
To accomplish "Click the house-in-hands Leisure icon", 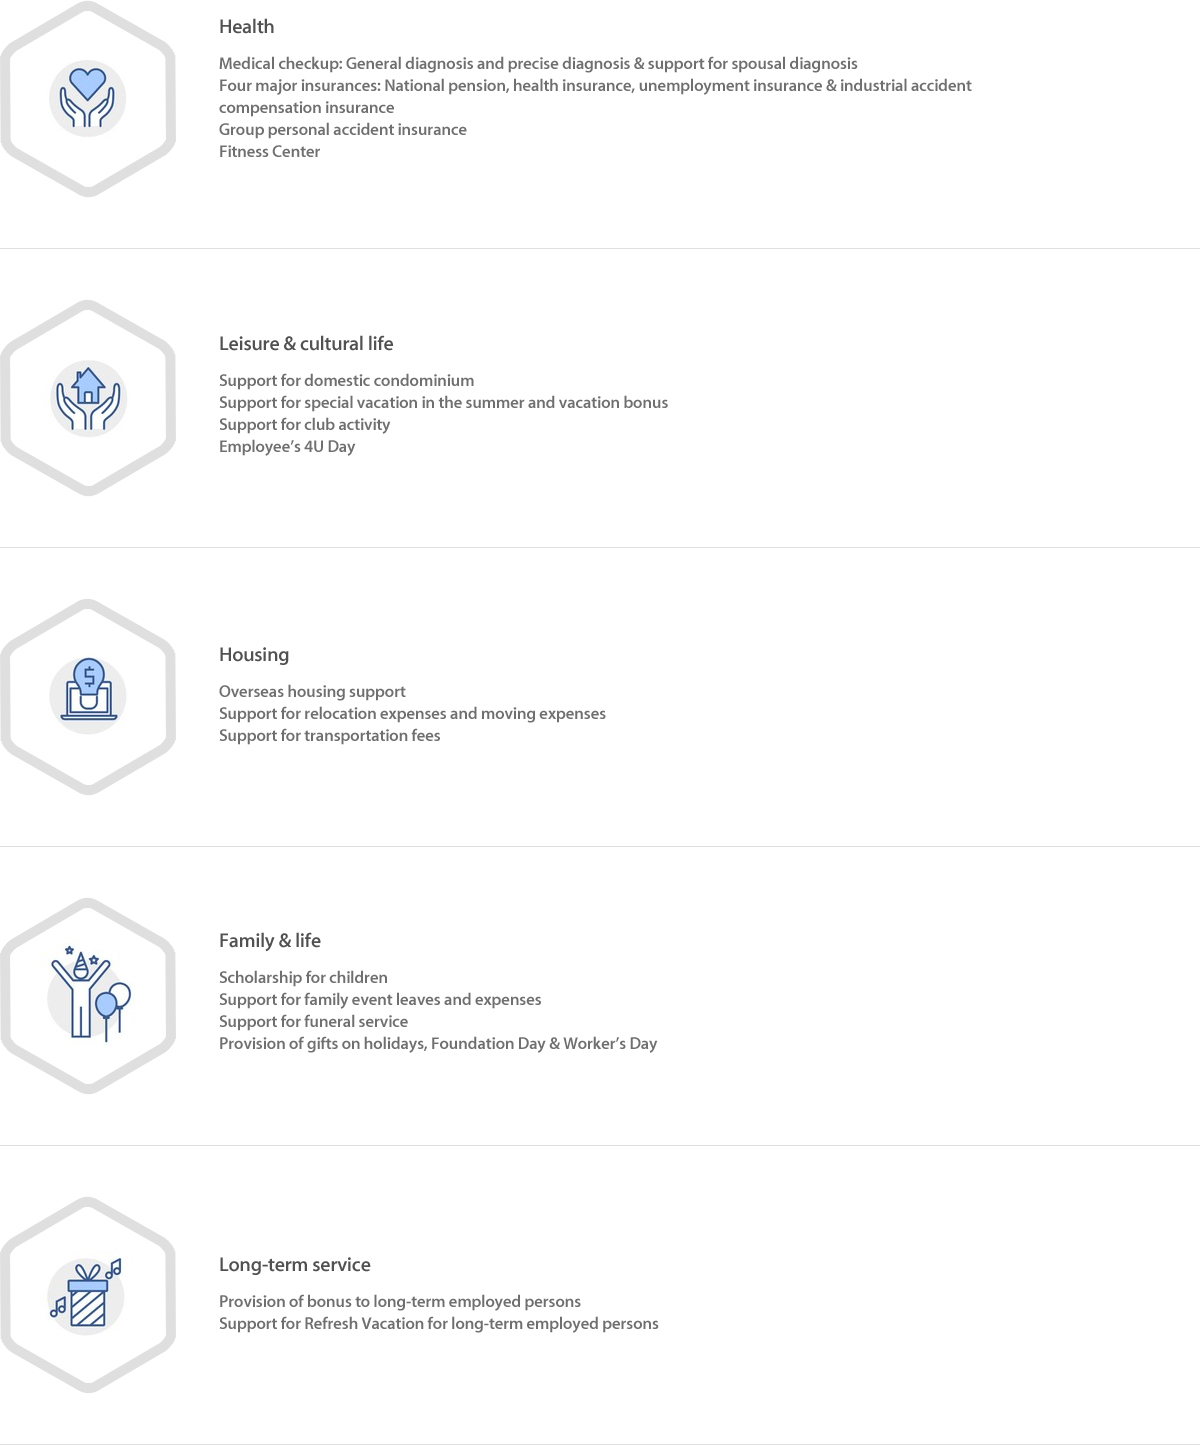I will point(88,398).
